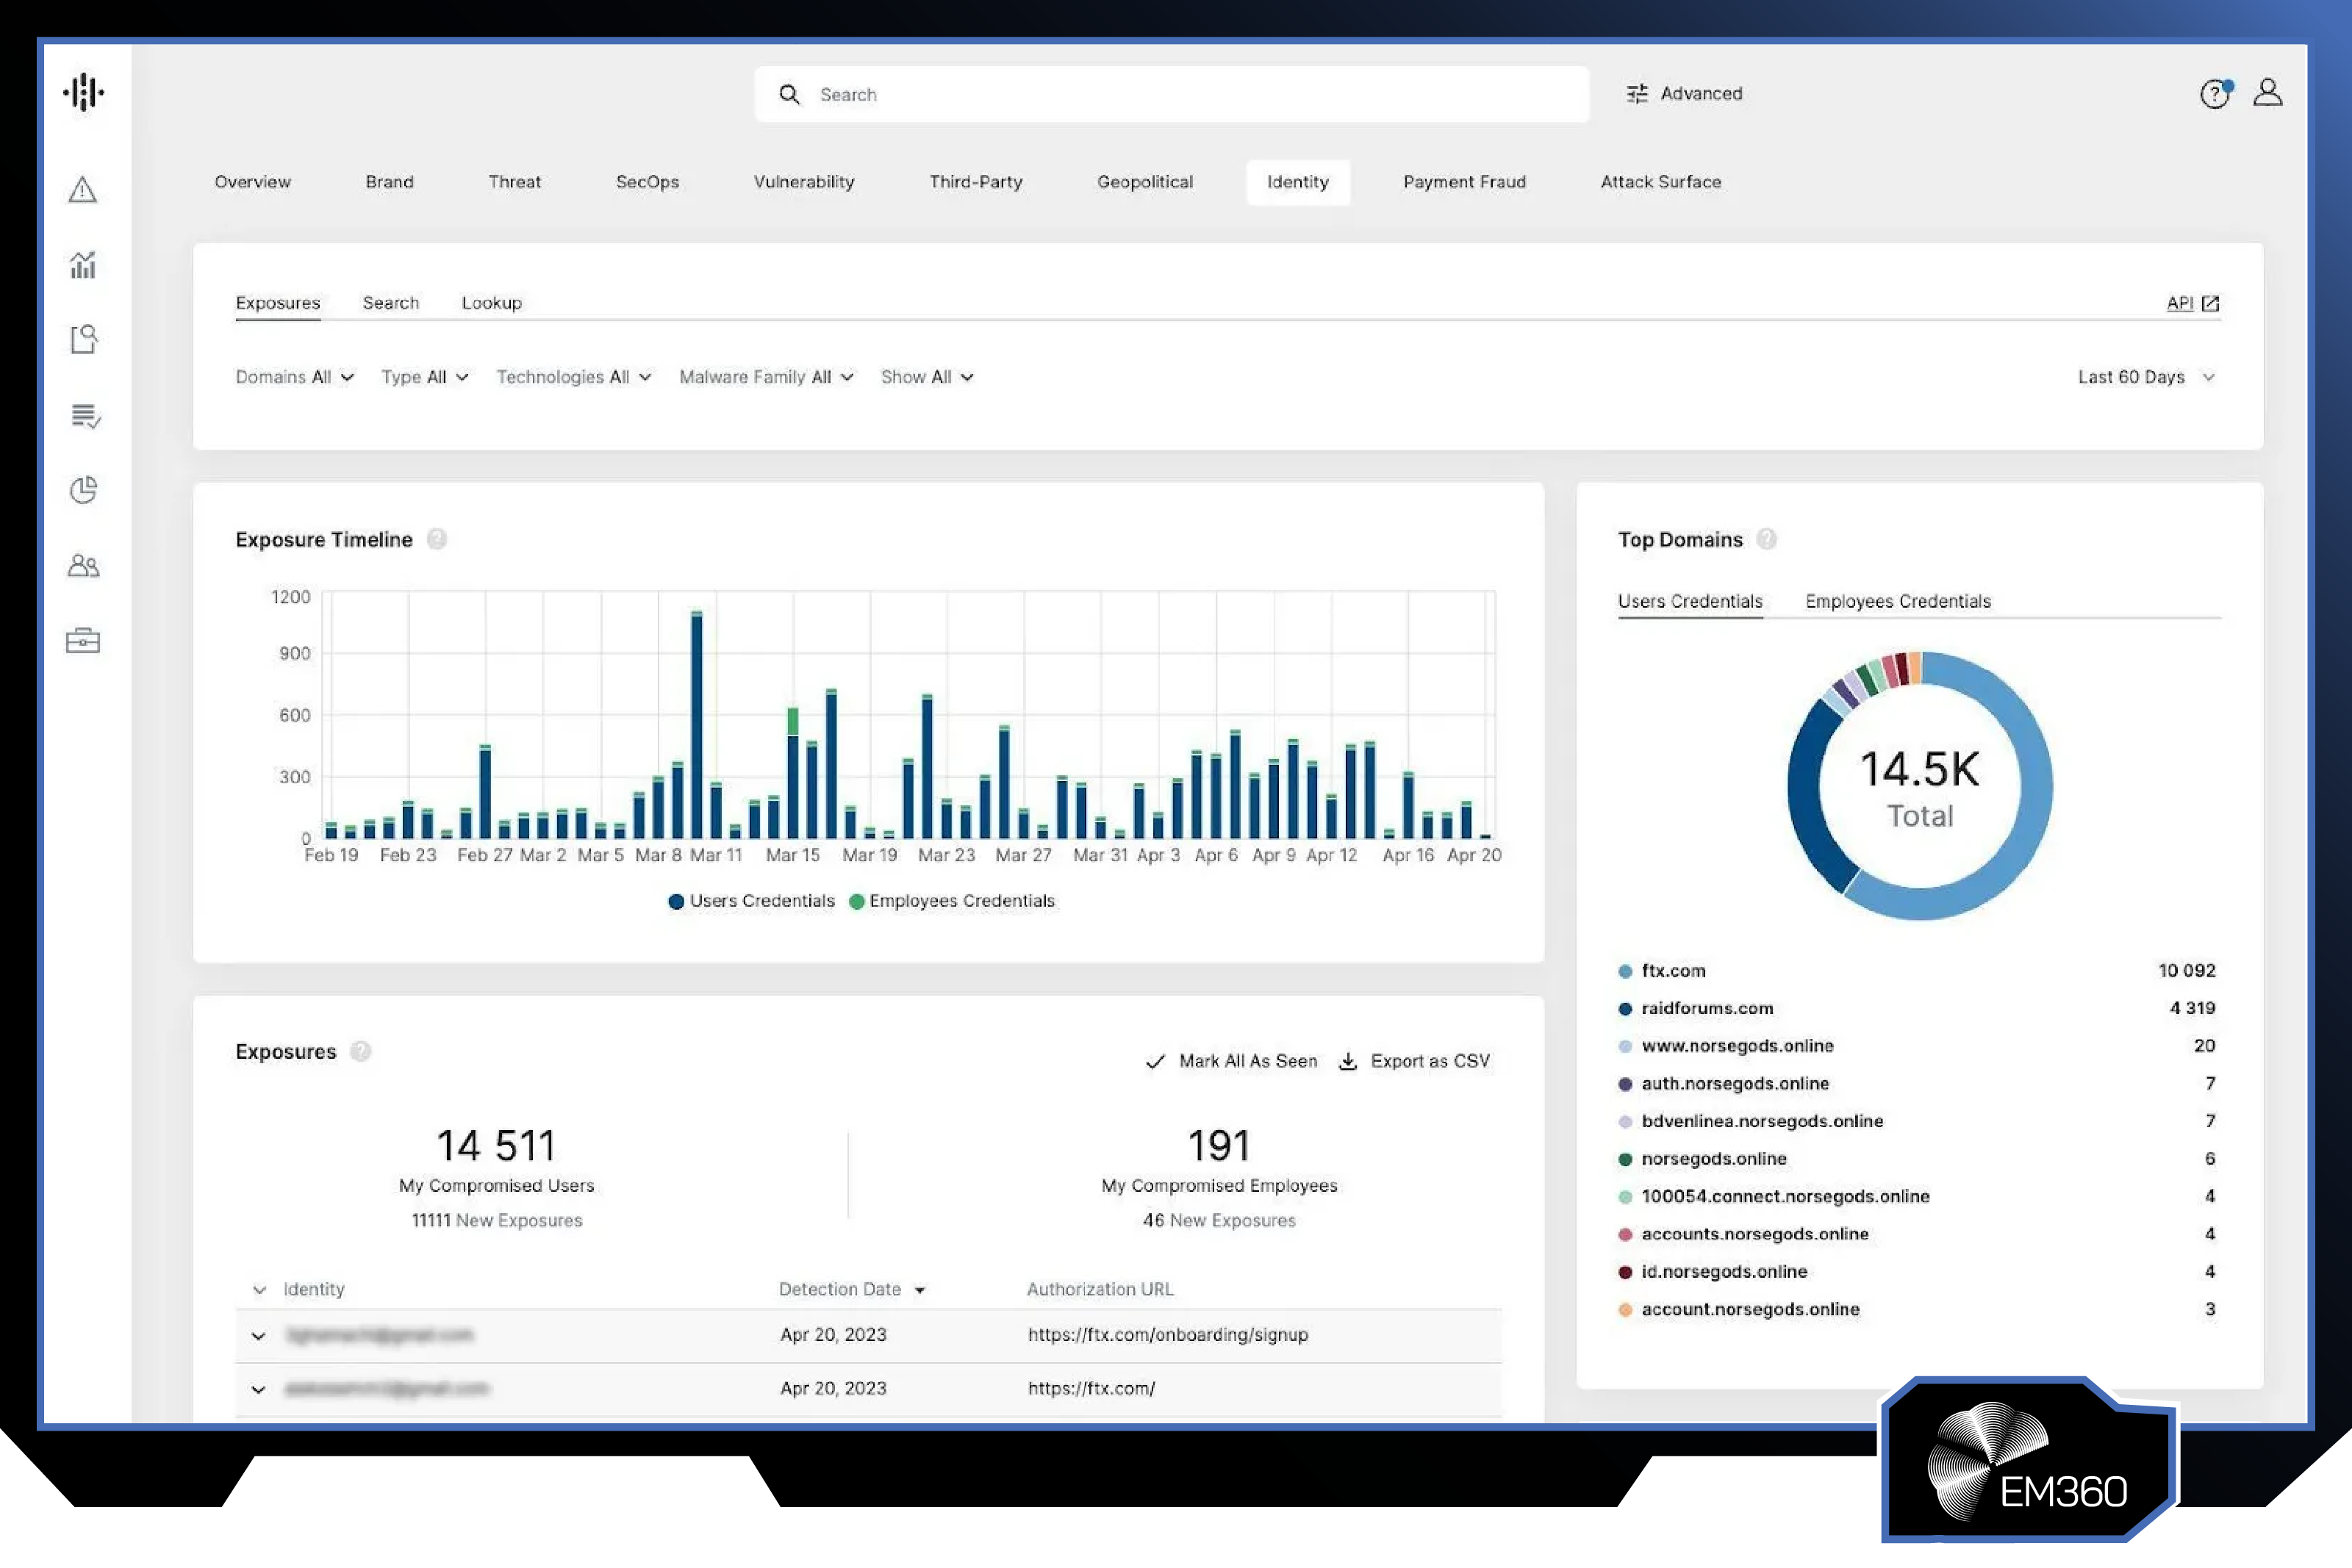Screen dimensions: 2352x1568
Task: Expand all rows via Identity header chevron
Action: coord(259,1290)
